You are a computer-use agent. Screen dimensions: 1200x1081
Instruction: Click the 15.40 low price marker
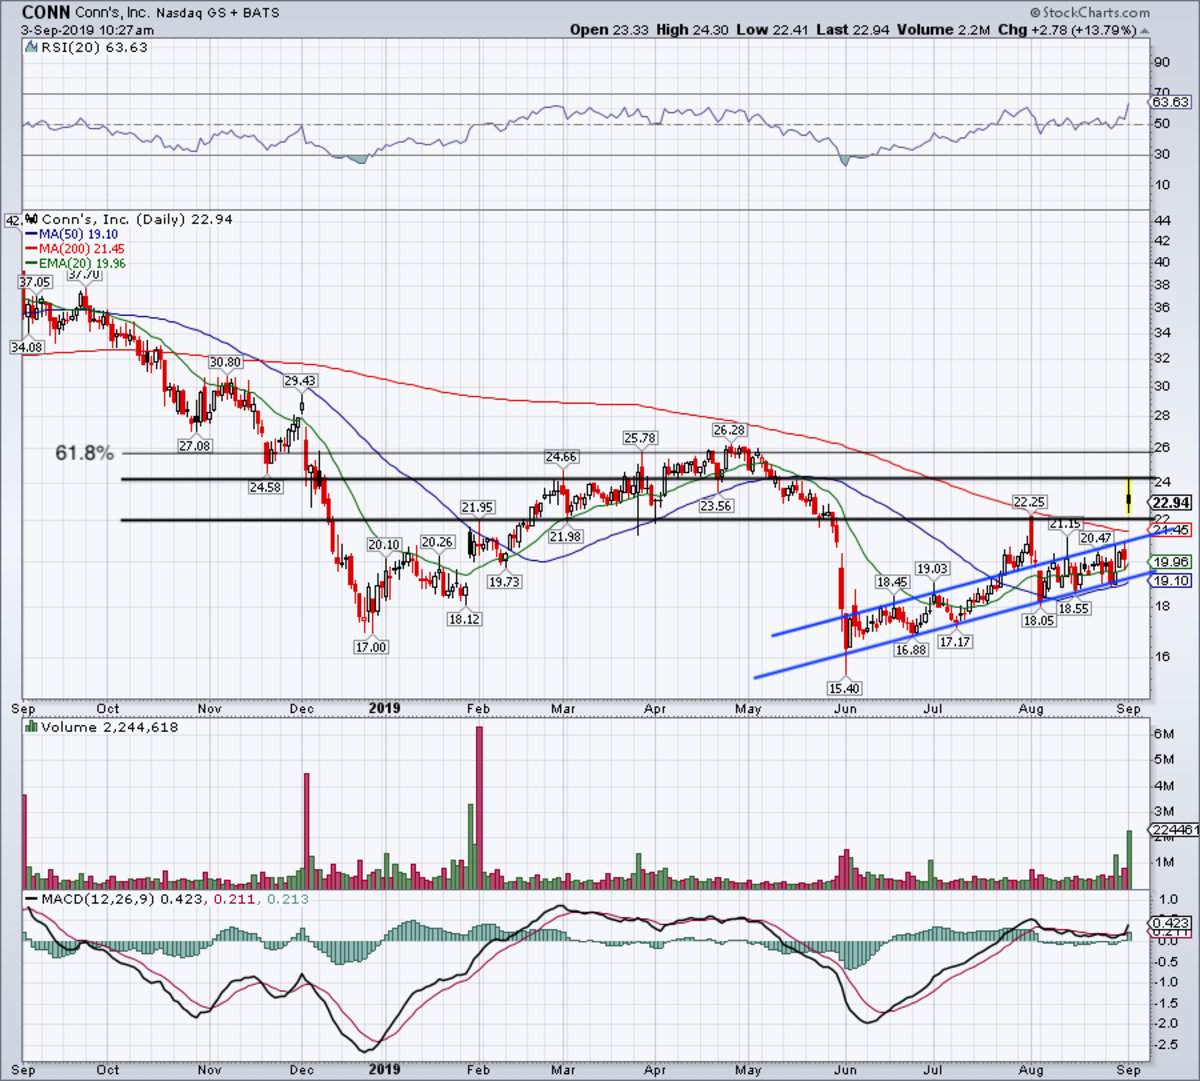[844, 689]
